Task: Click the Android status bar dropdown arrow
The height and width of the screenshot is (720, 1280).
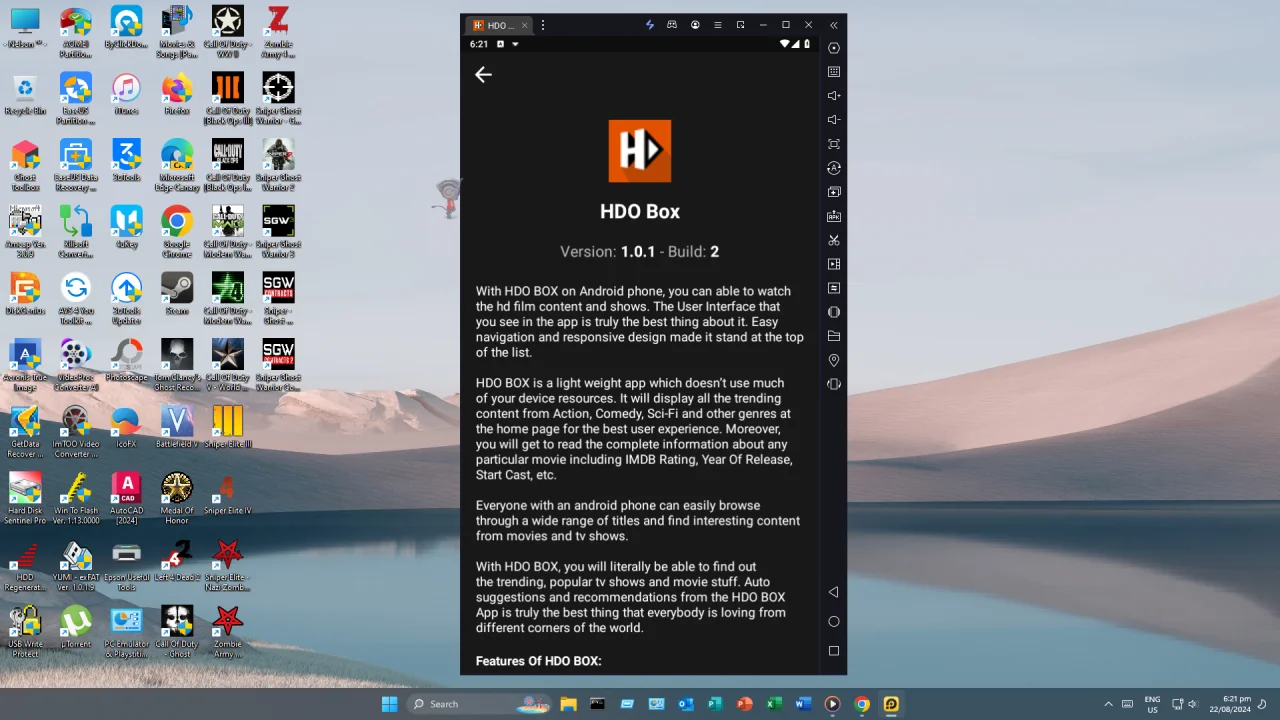Action: (x=515, y=44)
